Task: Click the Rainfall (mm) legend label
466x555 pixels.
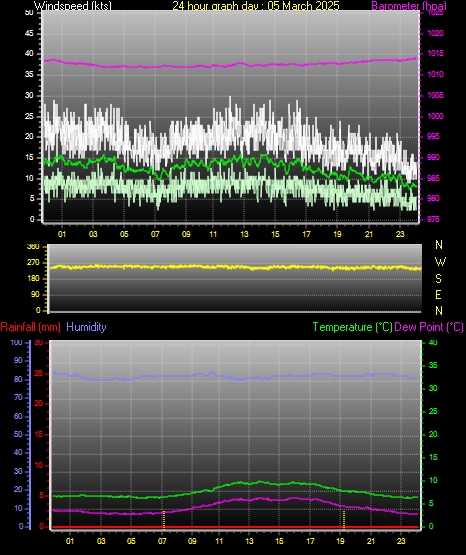Action: pos(30,327)
